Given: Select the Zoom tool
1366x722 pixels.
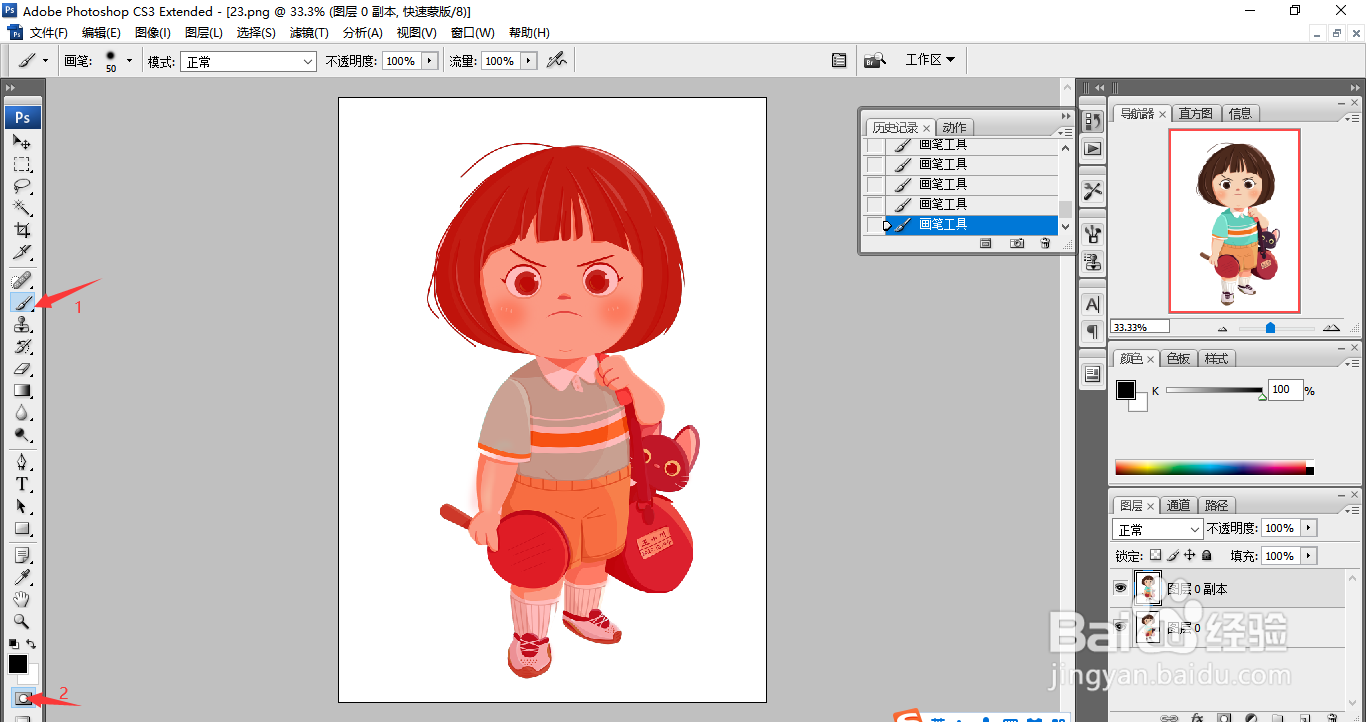Looking at the screenshot, I should (x=22, y=621).
